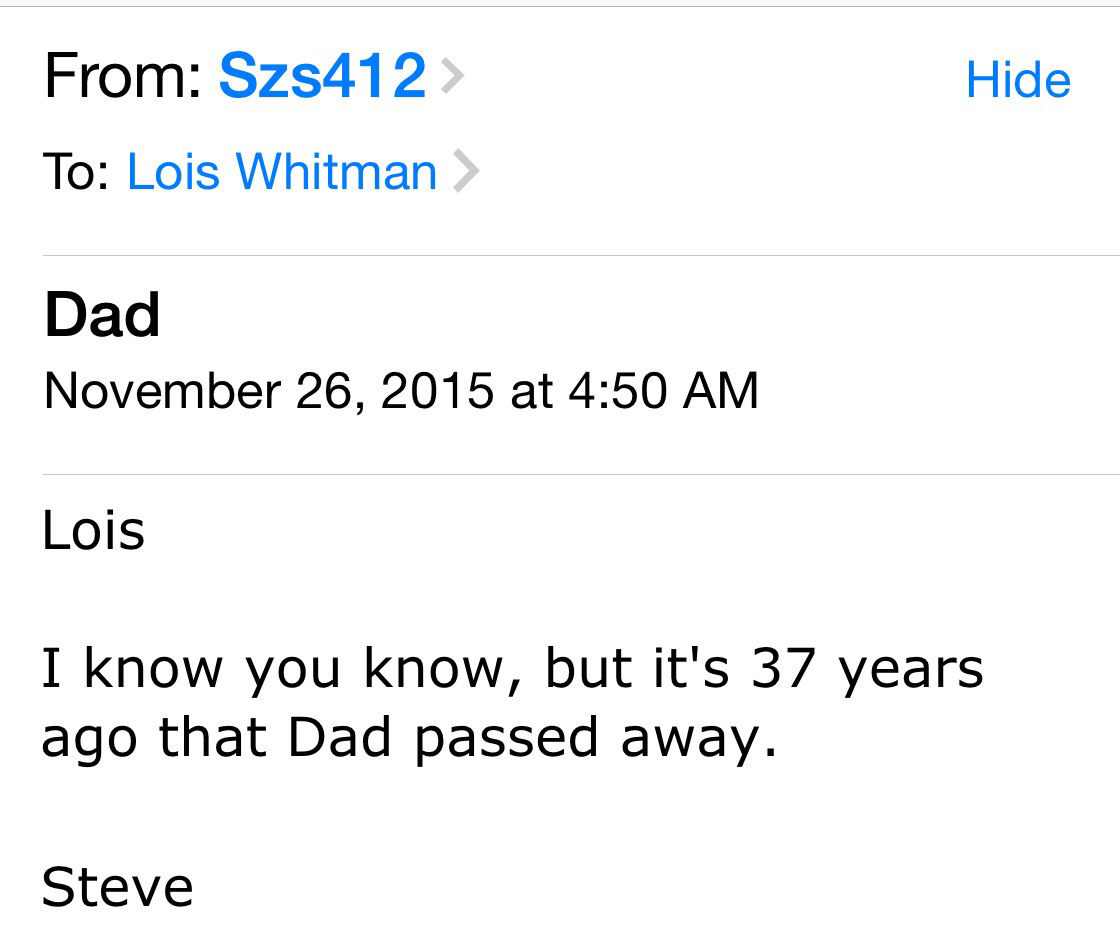Image resolution: width=1120 pixels, height=929 pixels.
Task: Tap the chevron next to Szs412
Action: coord(453,76)
